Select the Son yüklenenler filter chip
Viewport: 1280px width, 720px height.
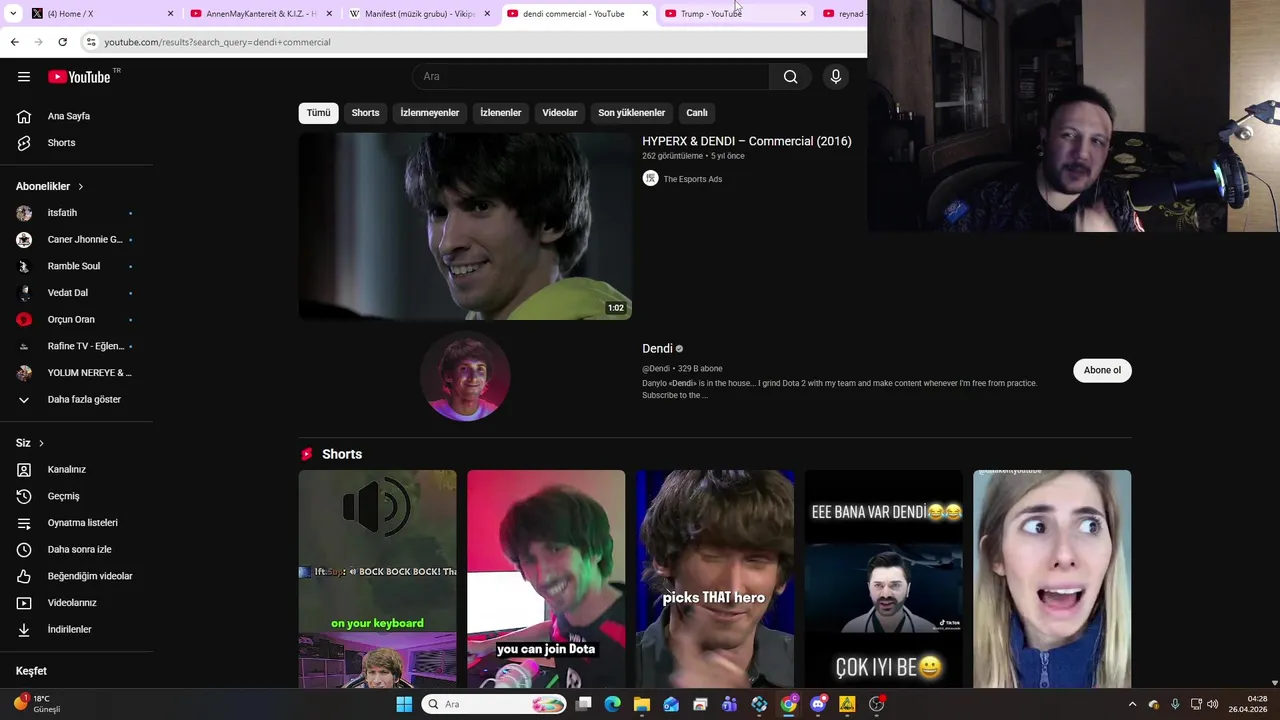coord(631,113)
